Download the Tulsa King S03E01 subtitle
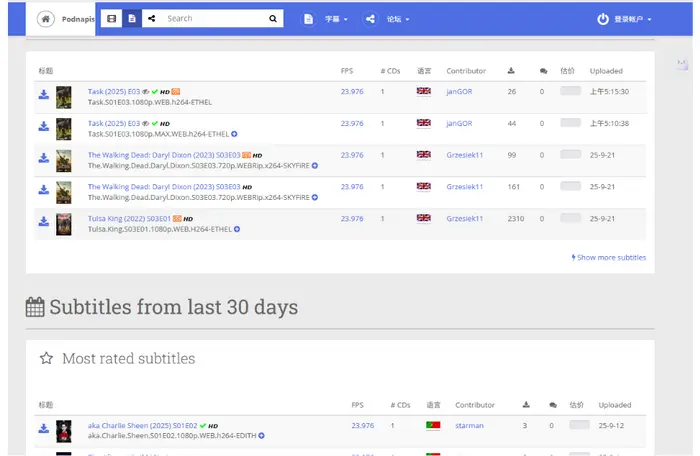This screenshot has width=700, height=456. click(44, 219)
